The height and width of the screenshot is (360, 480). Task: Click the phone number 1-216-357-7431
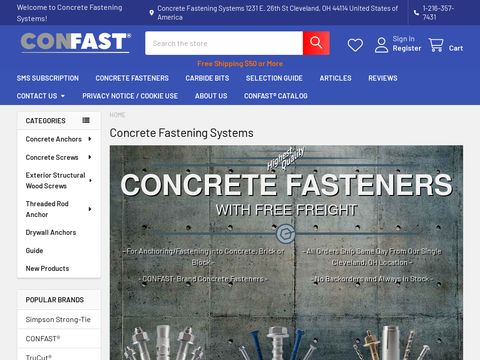(438, 13)
